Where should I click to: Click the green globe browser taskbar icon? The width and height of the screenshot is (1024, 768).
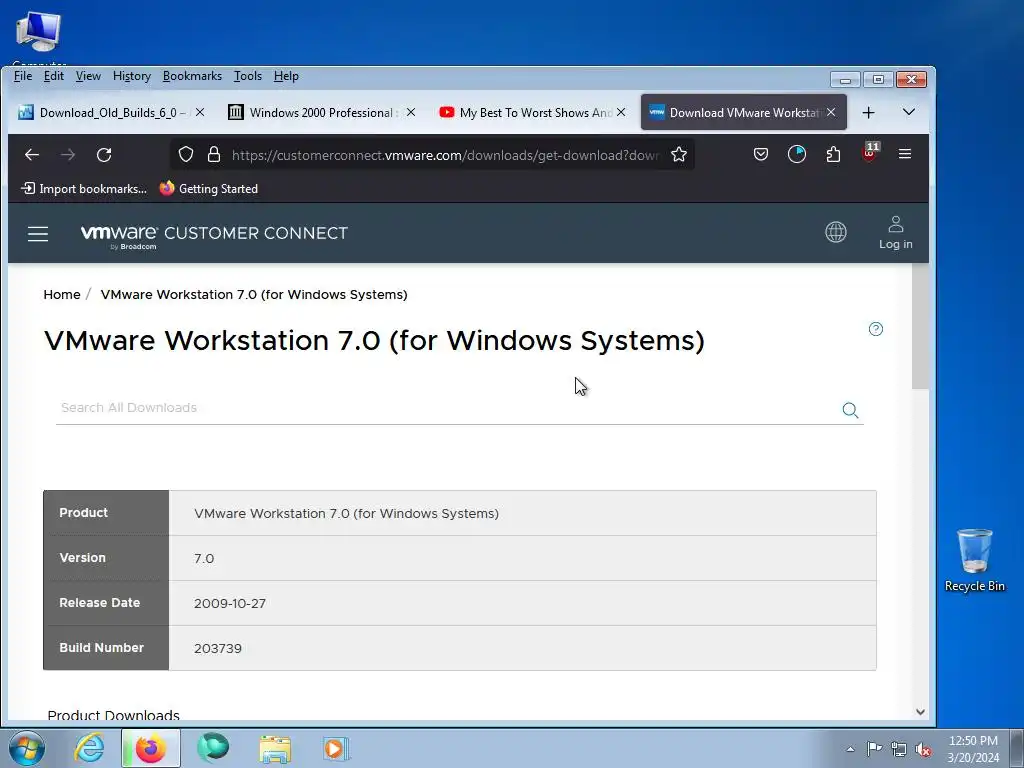pyautogui.click(x=213, y=748)
